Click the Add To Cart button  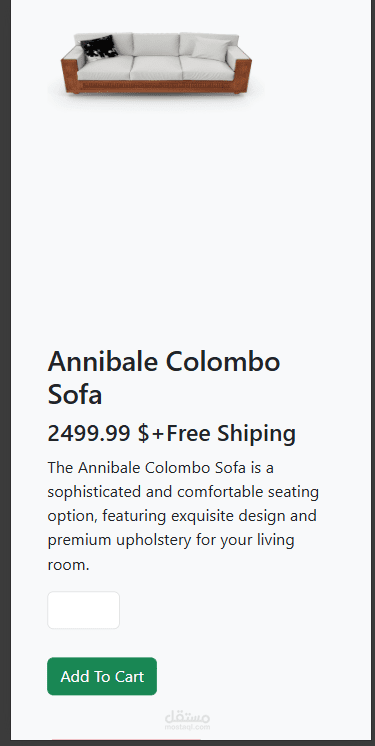tap(102, 676)
